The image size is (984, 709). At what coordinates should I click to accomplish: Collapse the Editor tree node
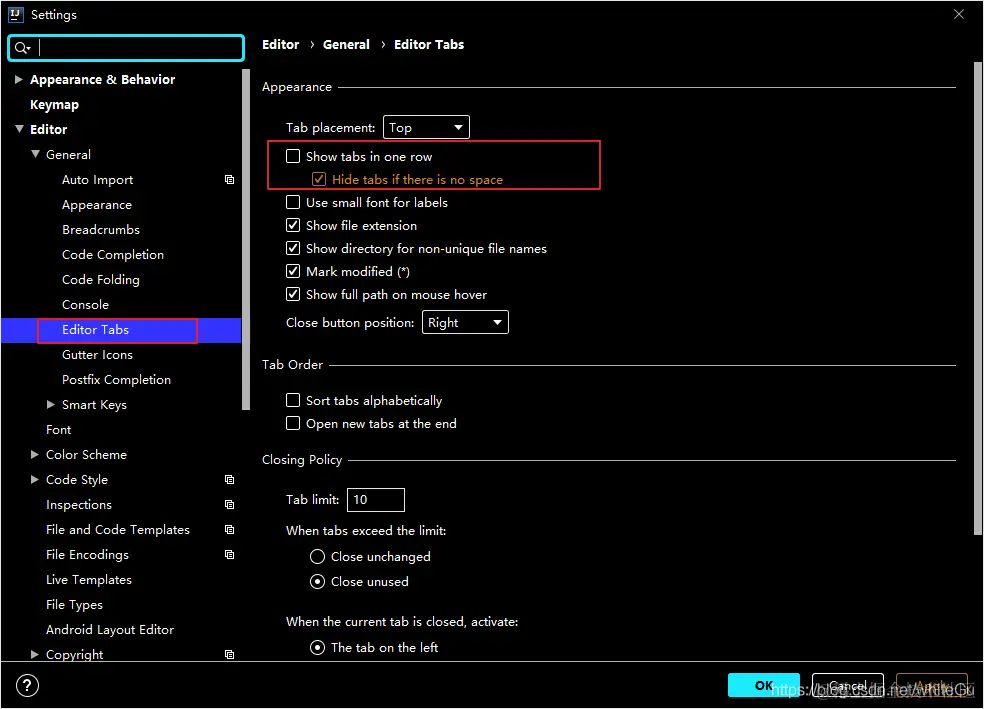[x=19, y=129]
